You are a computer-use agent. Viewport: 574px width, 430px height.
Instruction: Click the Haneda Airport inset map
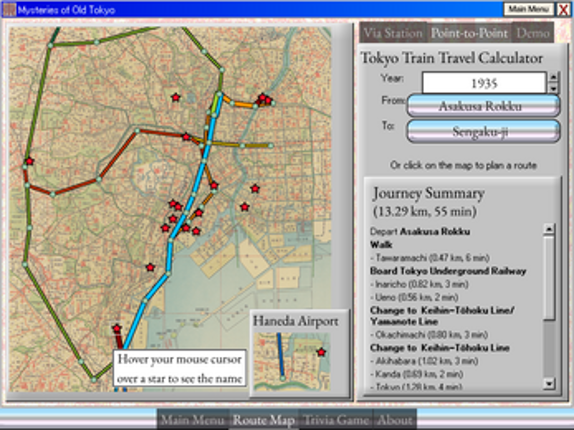coord(292,362)
